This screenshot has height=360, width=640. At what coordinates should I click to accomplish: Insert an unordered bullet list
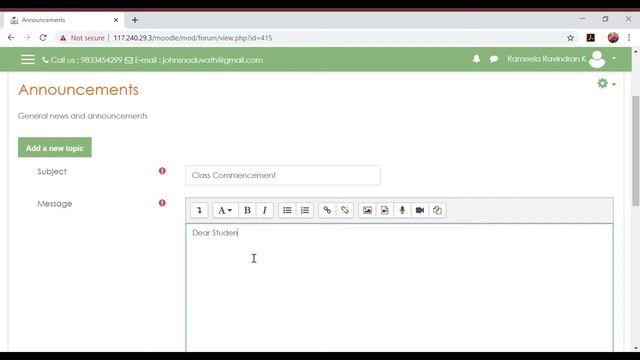click(287, 210)
